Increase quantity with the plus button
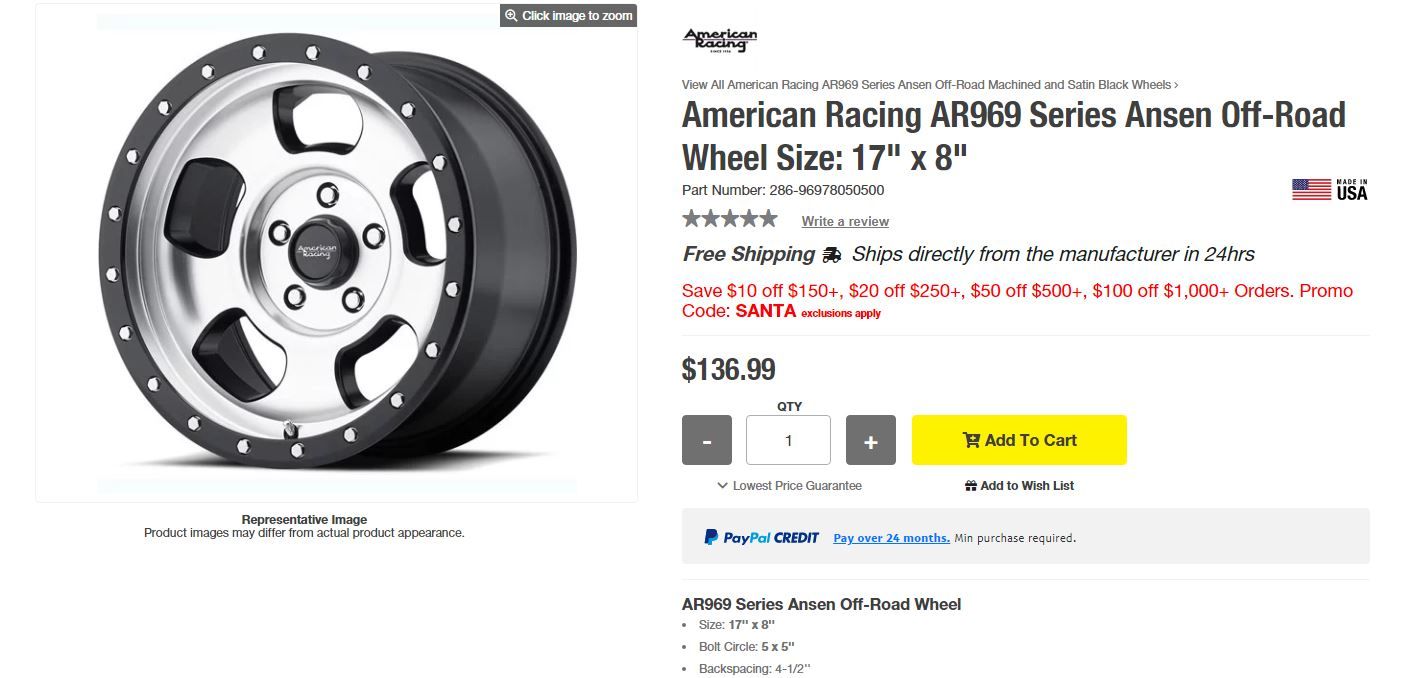 pos(870,440)
